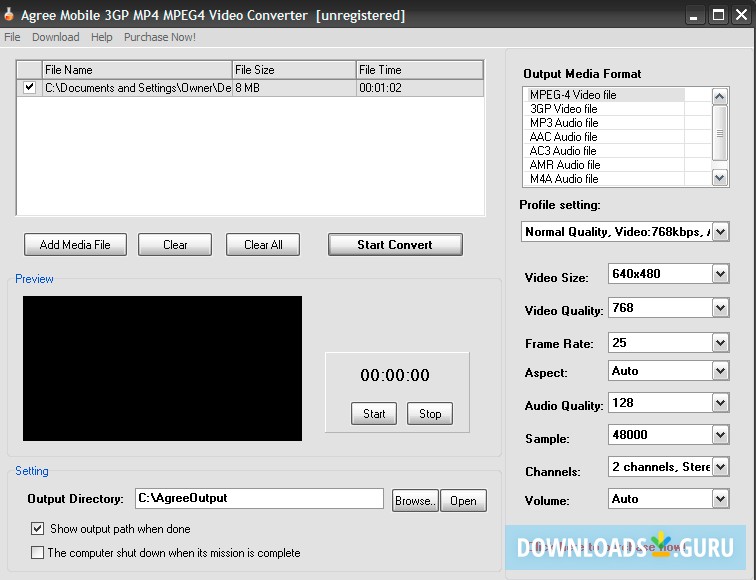Expand the Video Quality dropdown
Viewport: 756px width, 580px height.
click(720, 308)
